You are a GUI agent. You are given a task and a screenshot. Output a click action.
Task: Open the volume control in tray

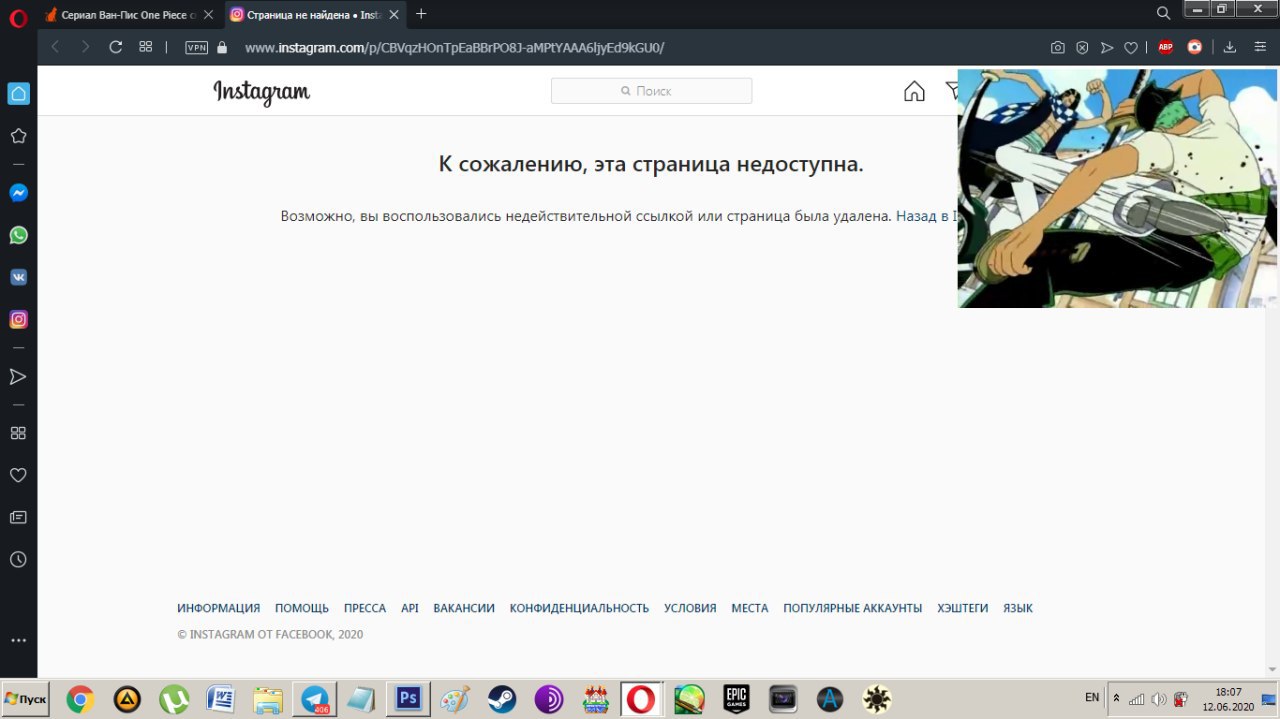1159,699
